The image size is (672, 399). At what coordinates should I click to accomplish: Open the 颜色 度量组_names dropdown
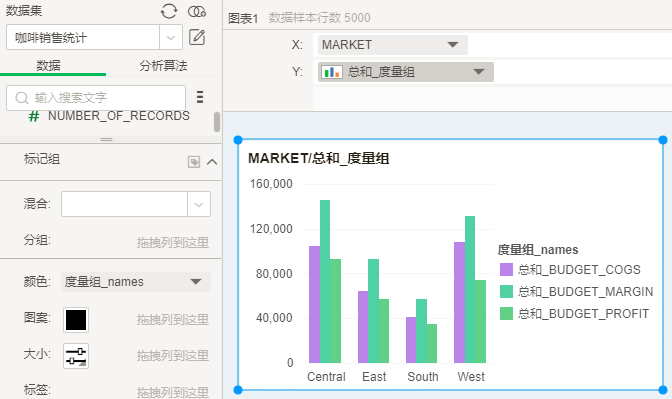coord(196,282)
